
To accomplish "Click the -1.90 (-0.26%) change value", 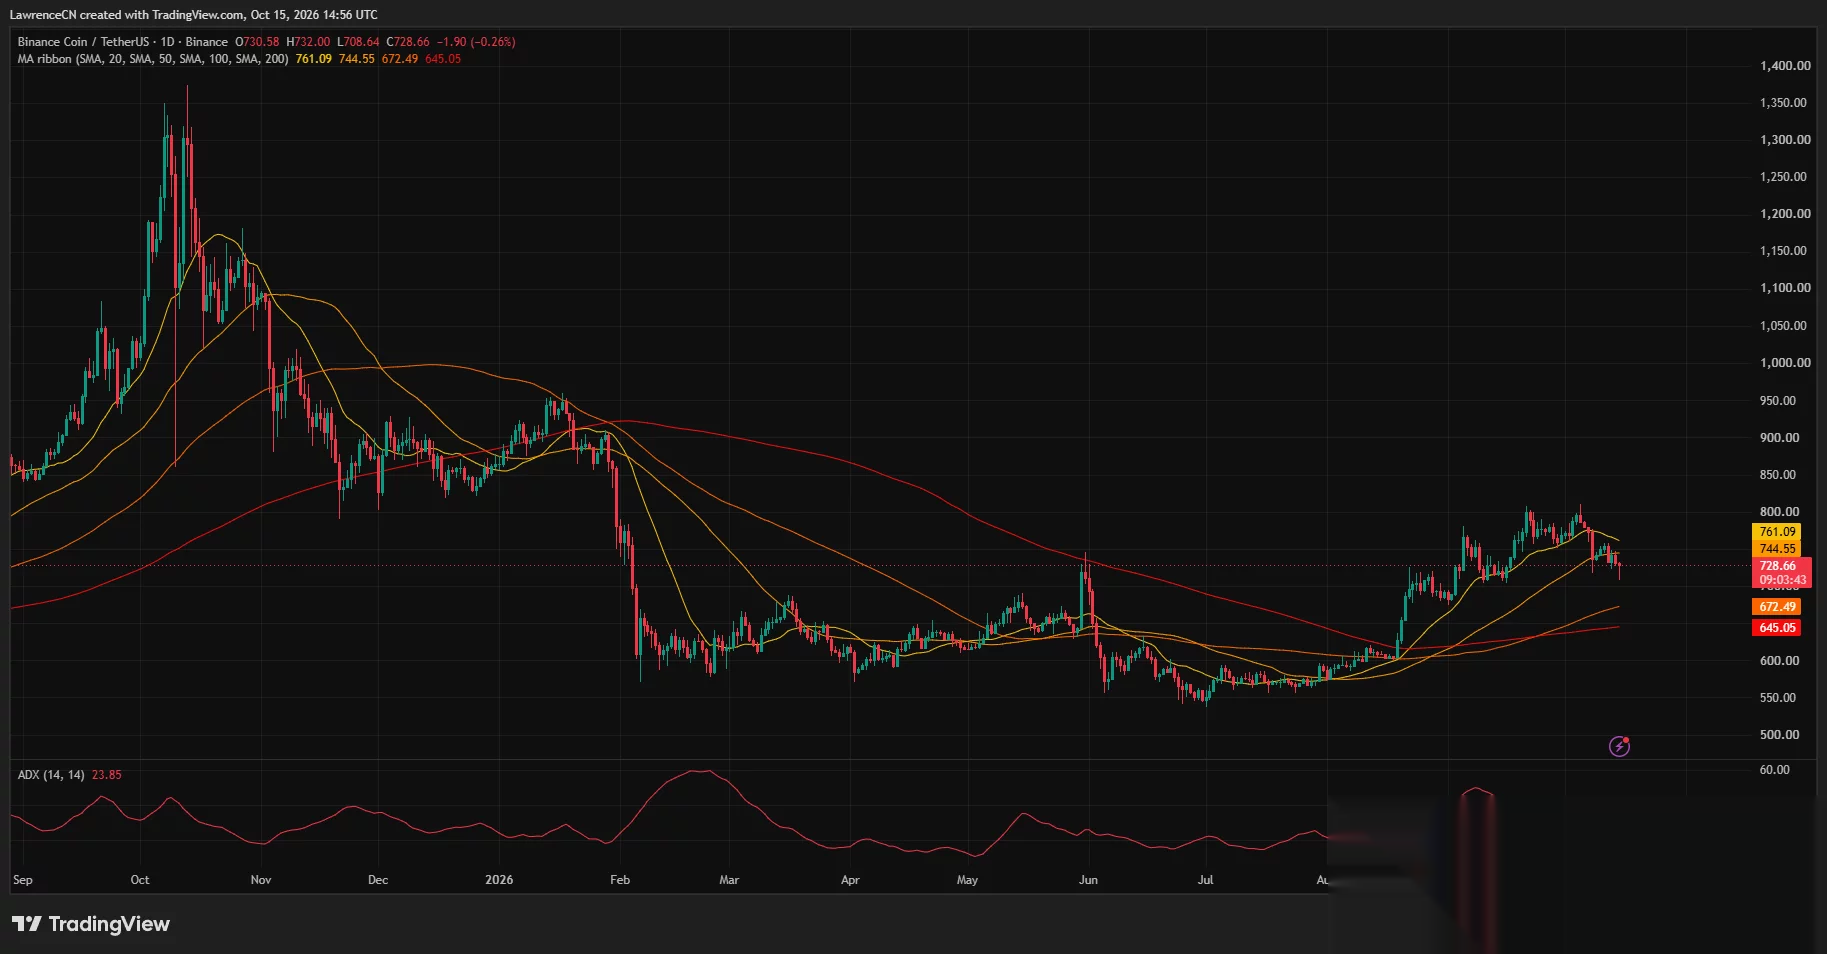I will click(x=477, y=42).
